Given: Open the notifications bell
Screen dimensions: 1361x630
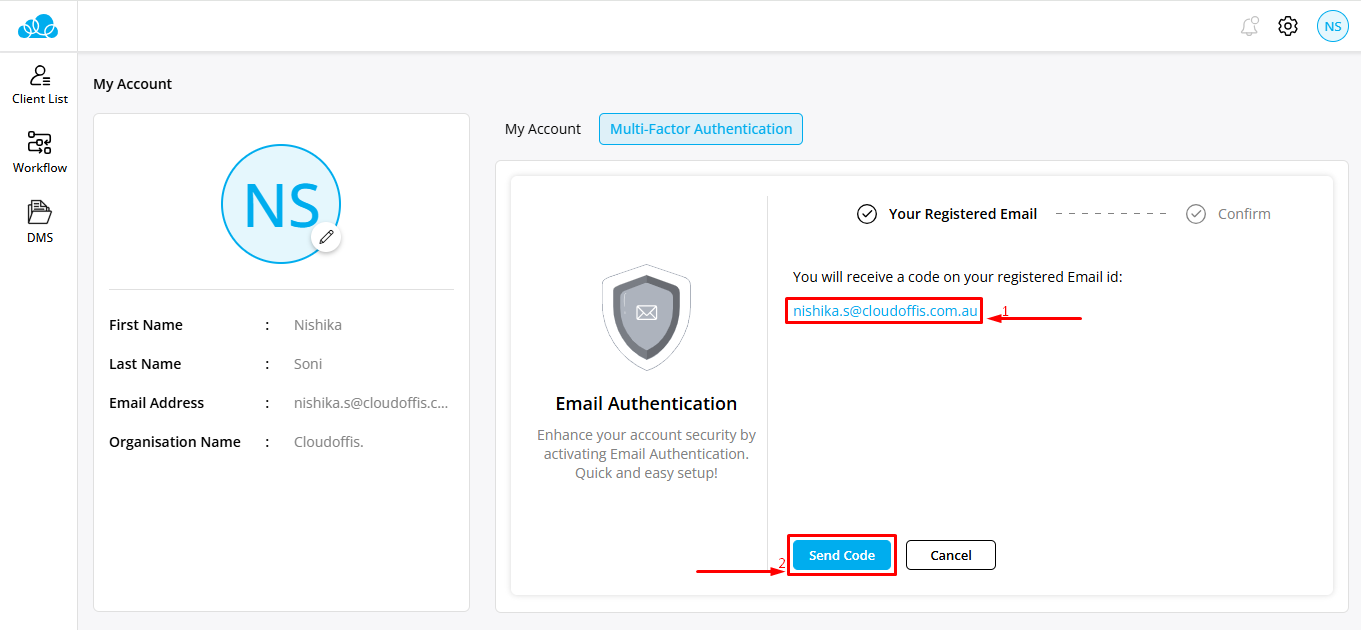Looking at the screenshot, I should point(1249,27).
